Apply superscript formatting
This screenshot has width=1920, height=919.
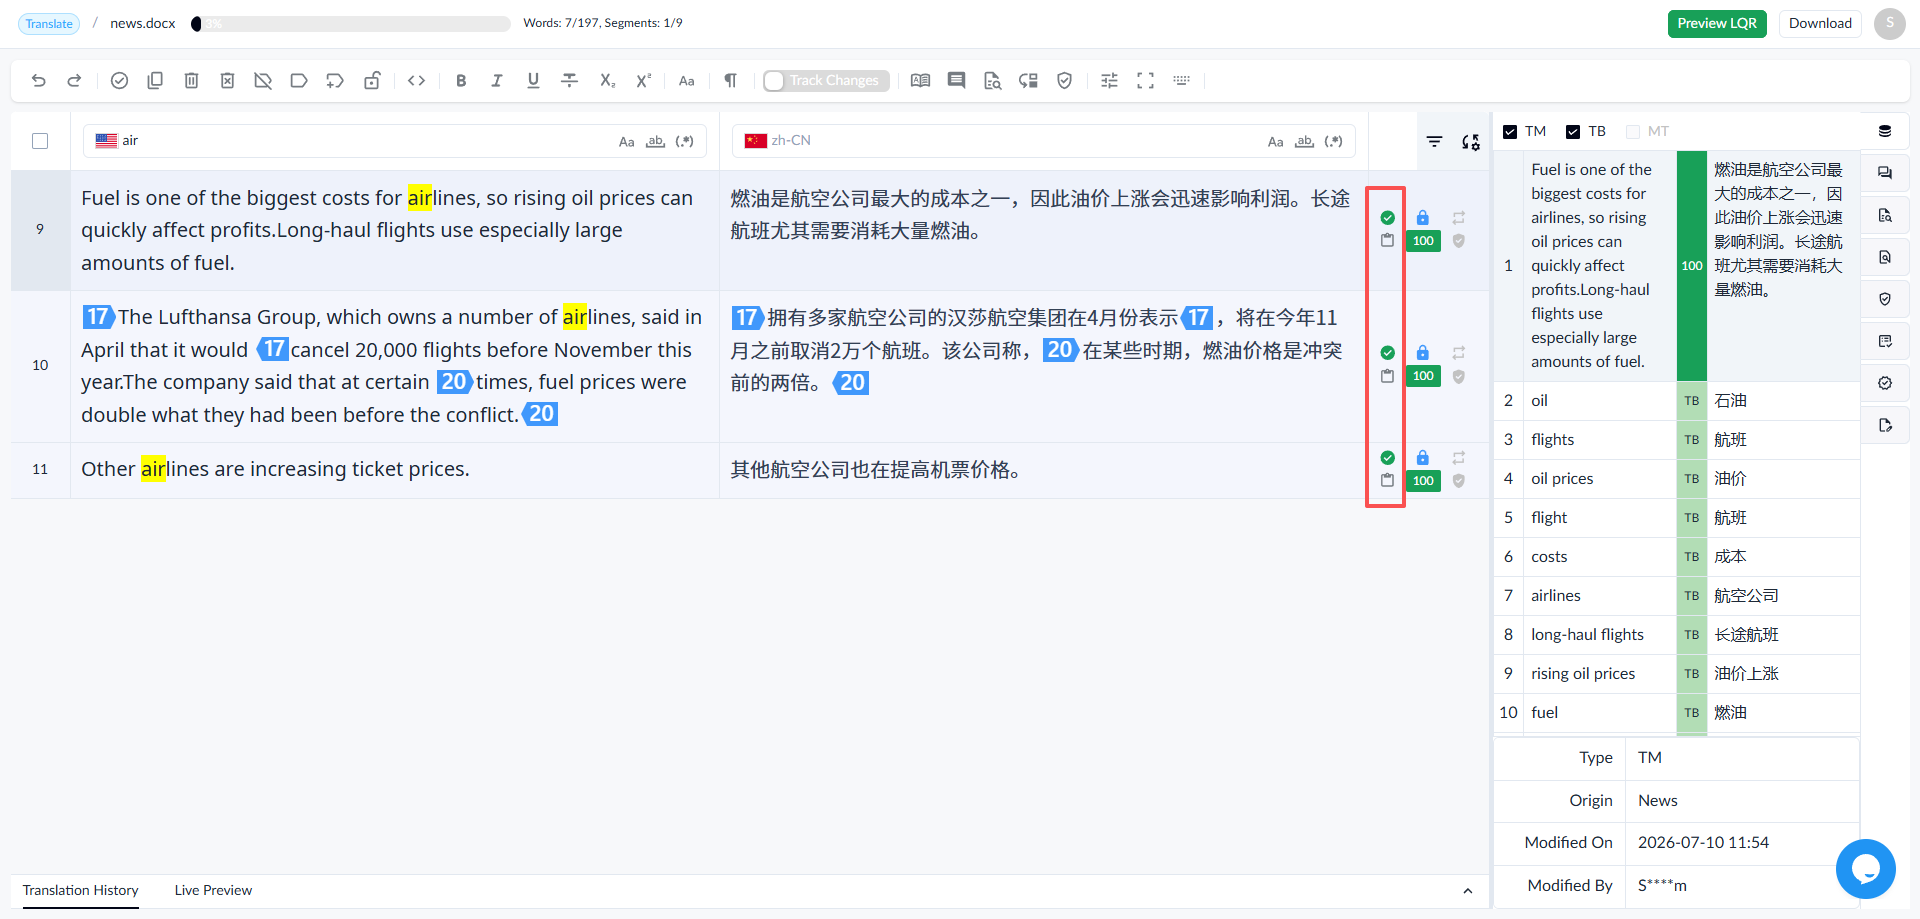644,81
